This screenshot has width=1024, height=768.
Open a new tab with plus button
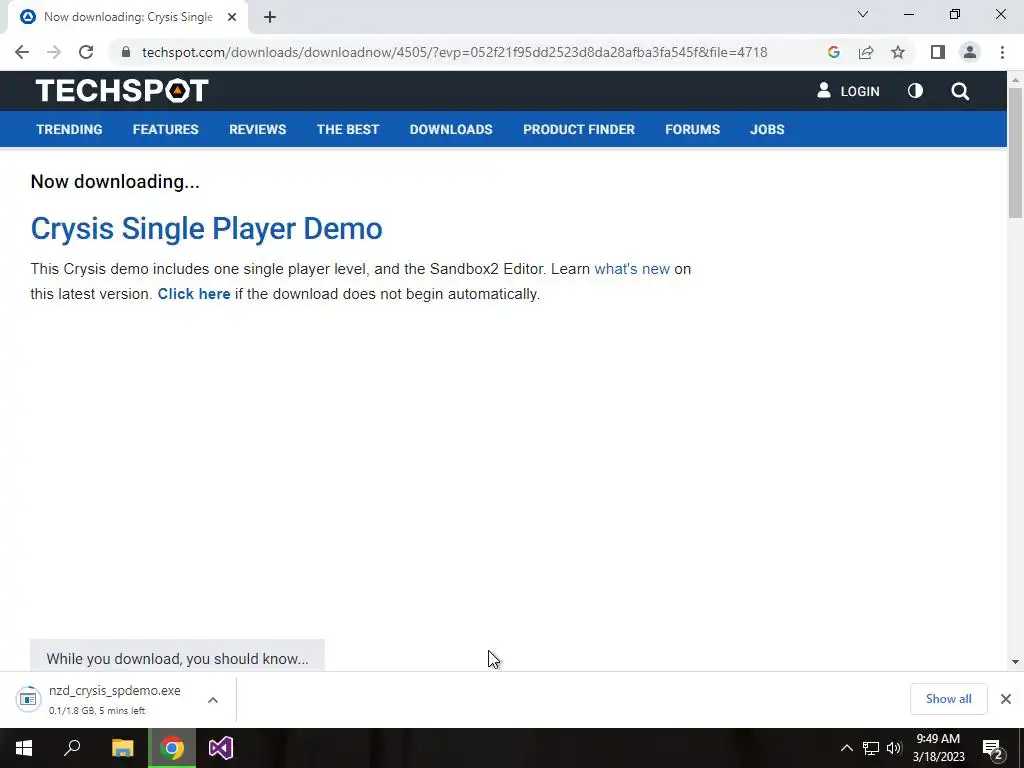[270, 18]
